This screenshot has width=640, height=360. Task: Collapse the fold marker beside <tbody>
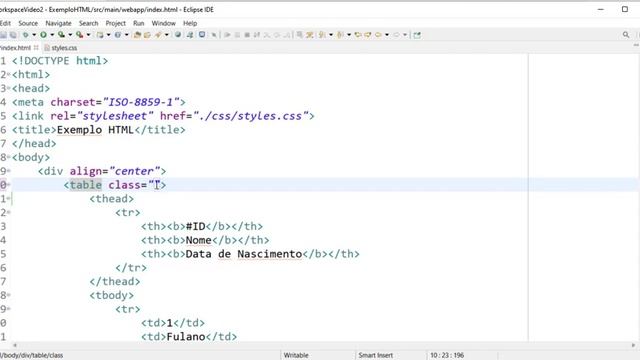tap(9, 296)
